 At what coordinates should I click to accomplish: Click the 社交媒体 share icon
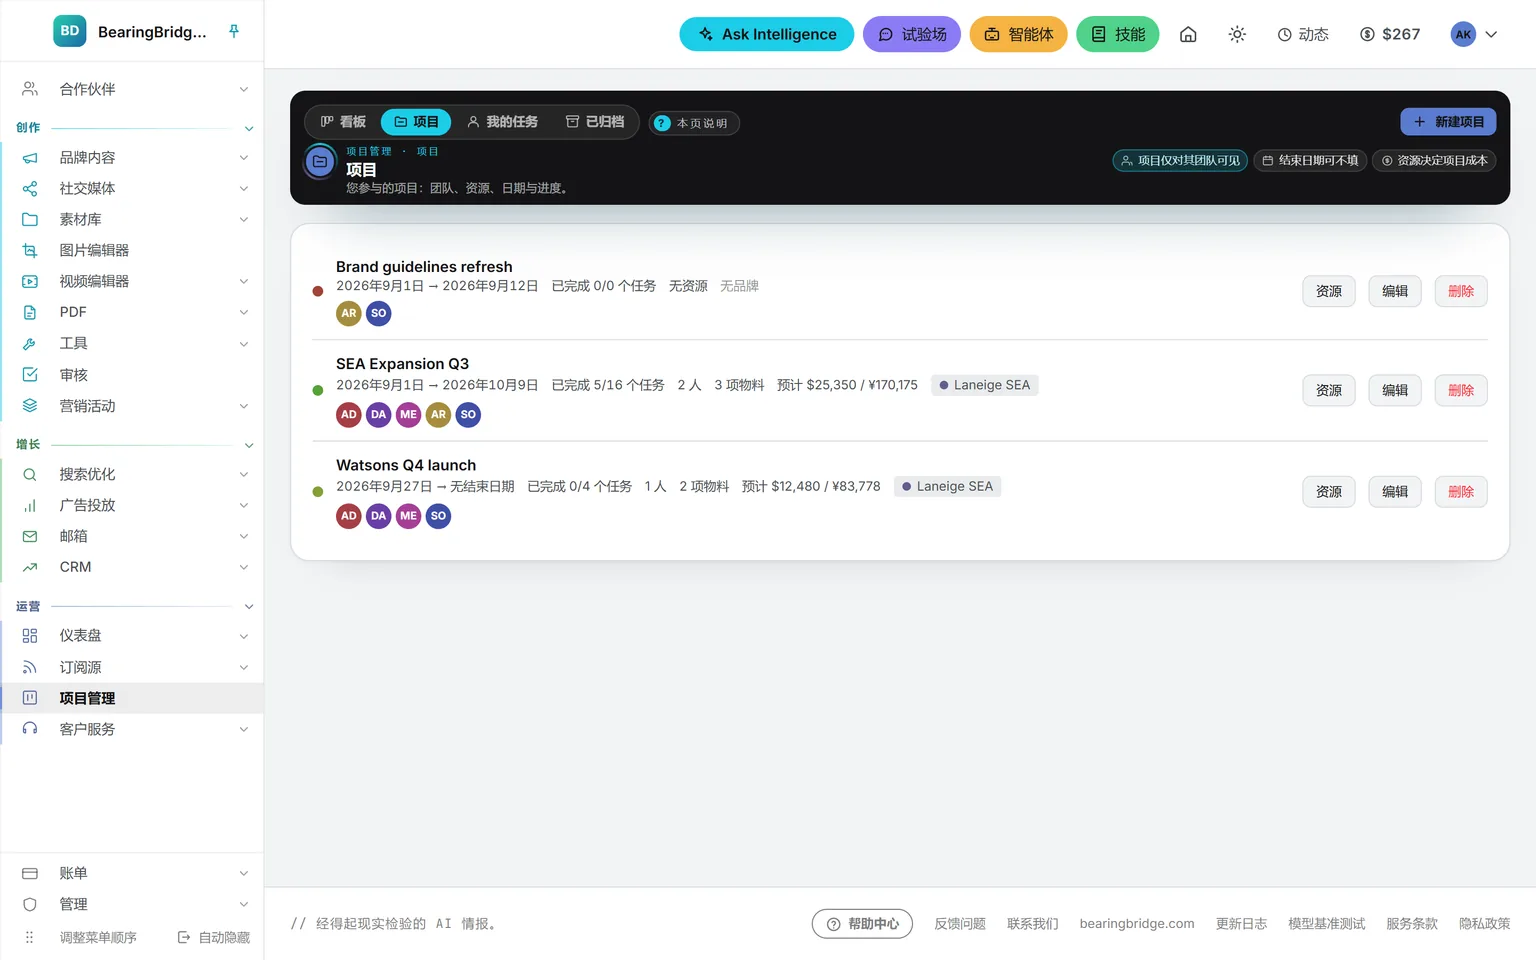coord(30,188)
